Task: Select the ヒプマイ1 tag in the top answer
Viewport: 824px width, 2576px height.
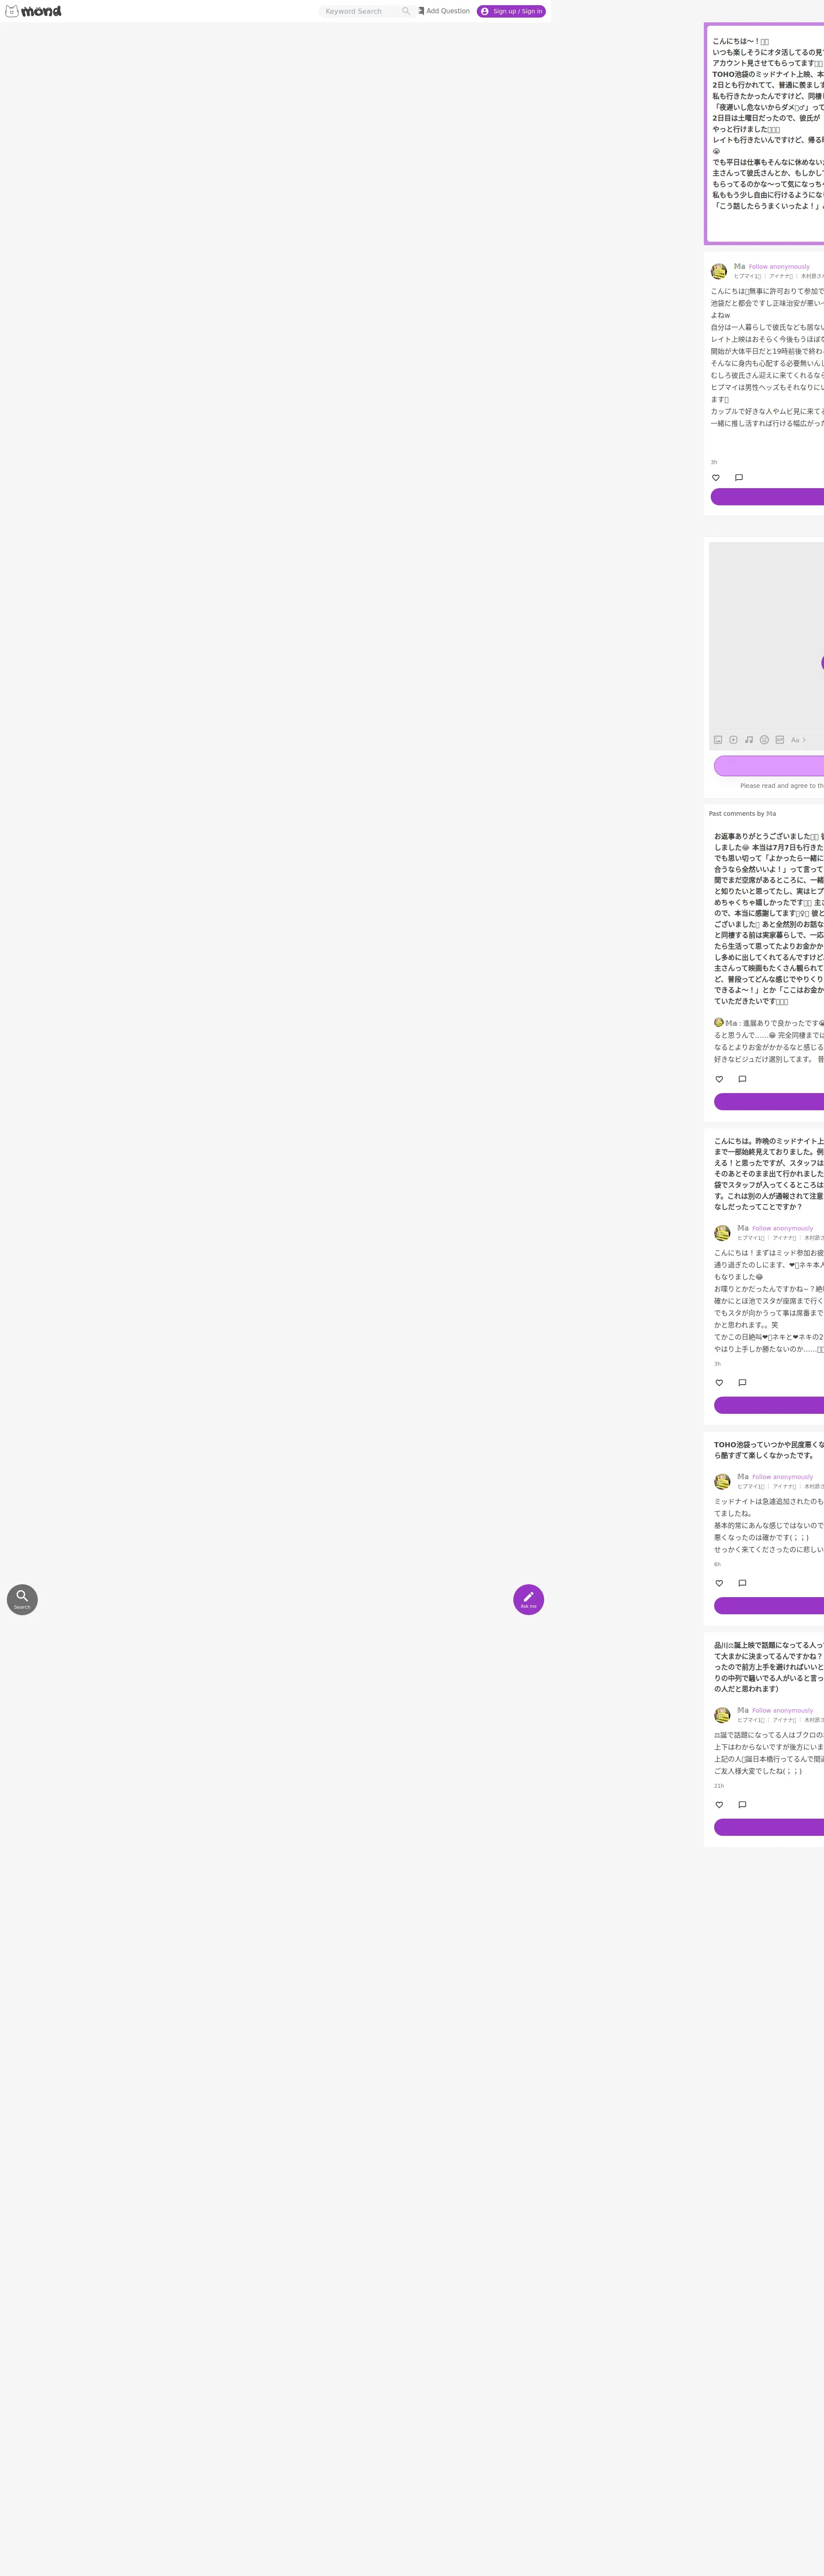Action: point(748,277)
